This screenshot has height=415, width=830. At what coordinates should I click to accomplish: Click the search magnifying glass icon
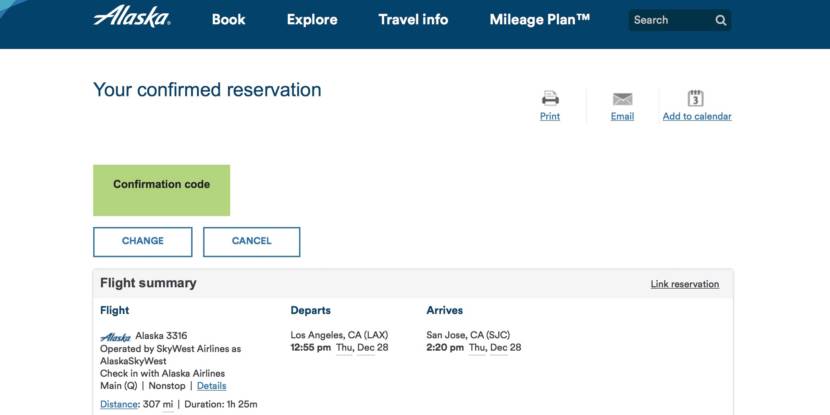tap(721, 20)
